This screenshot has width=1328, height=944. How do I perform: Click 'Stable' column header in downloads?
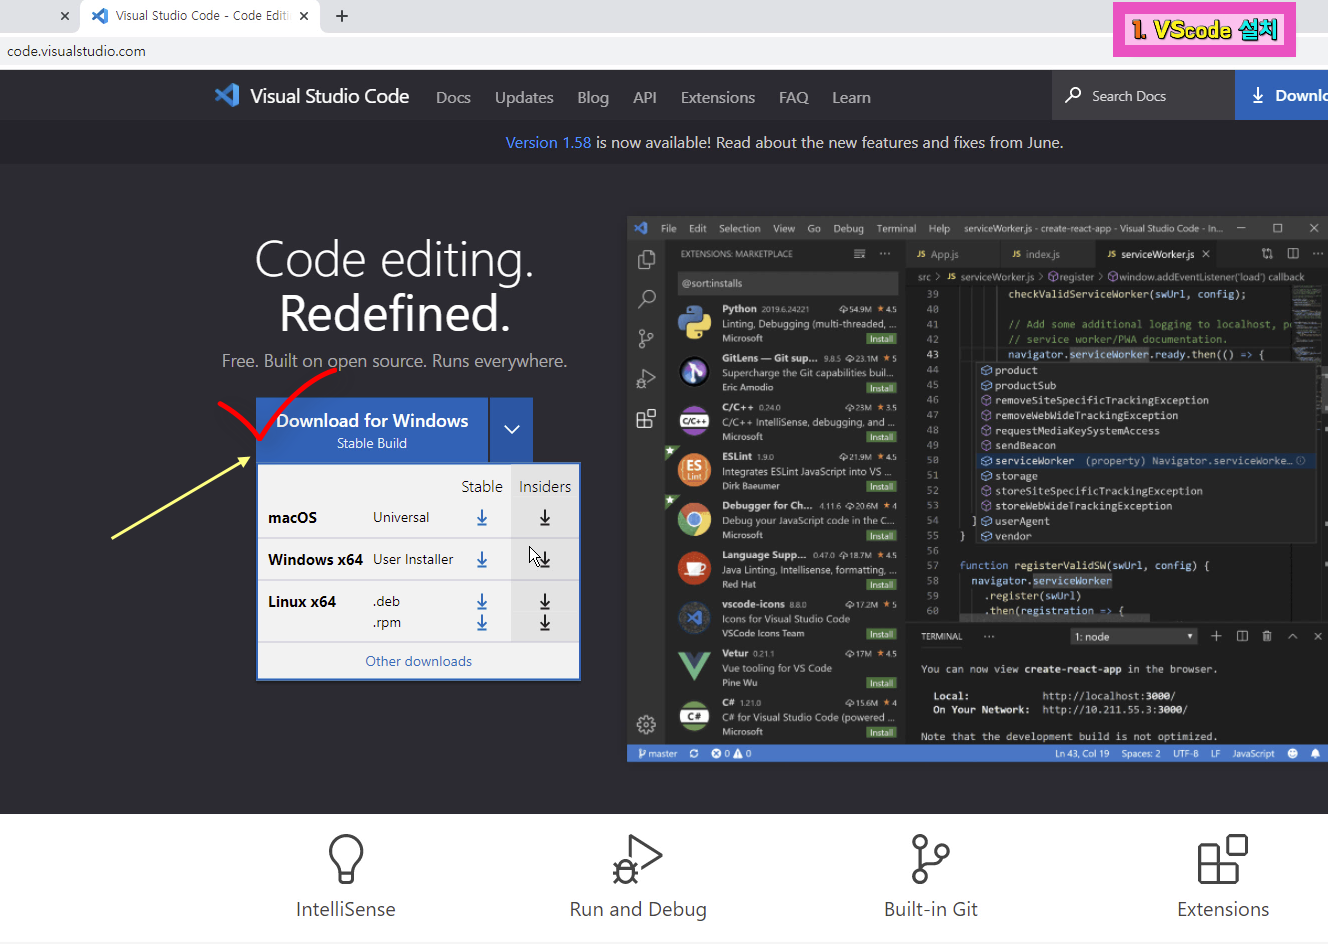point(482,486)
